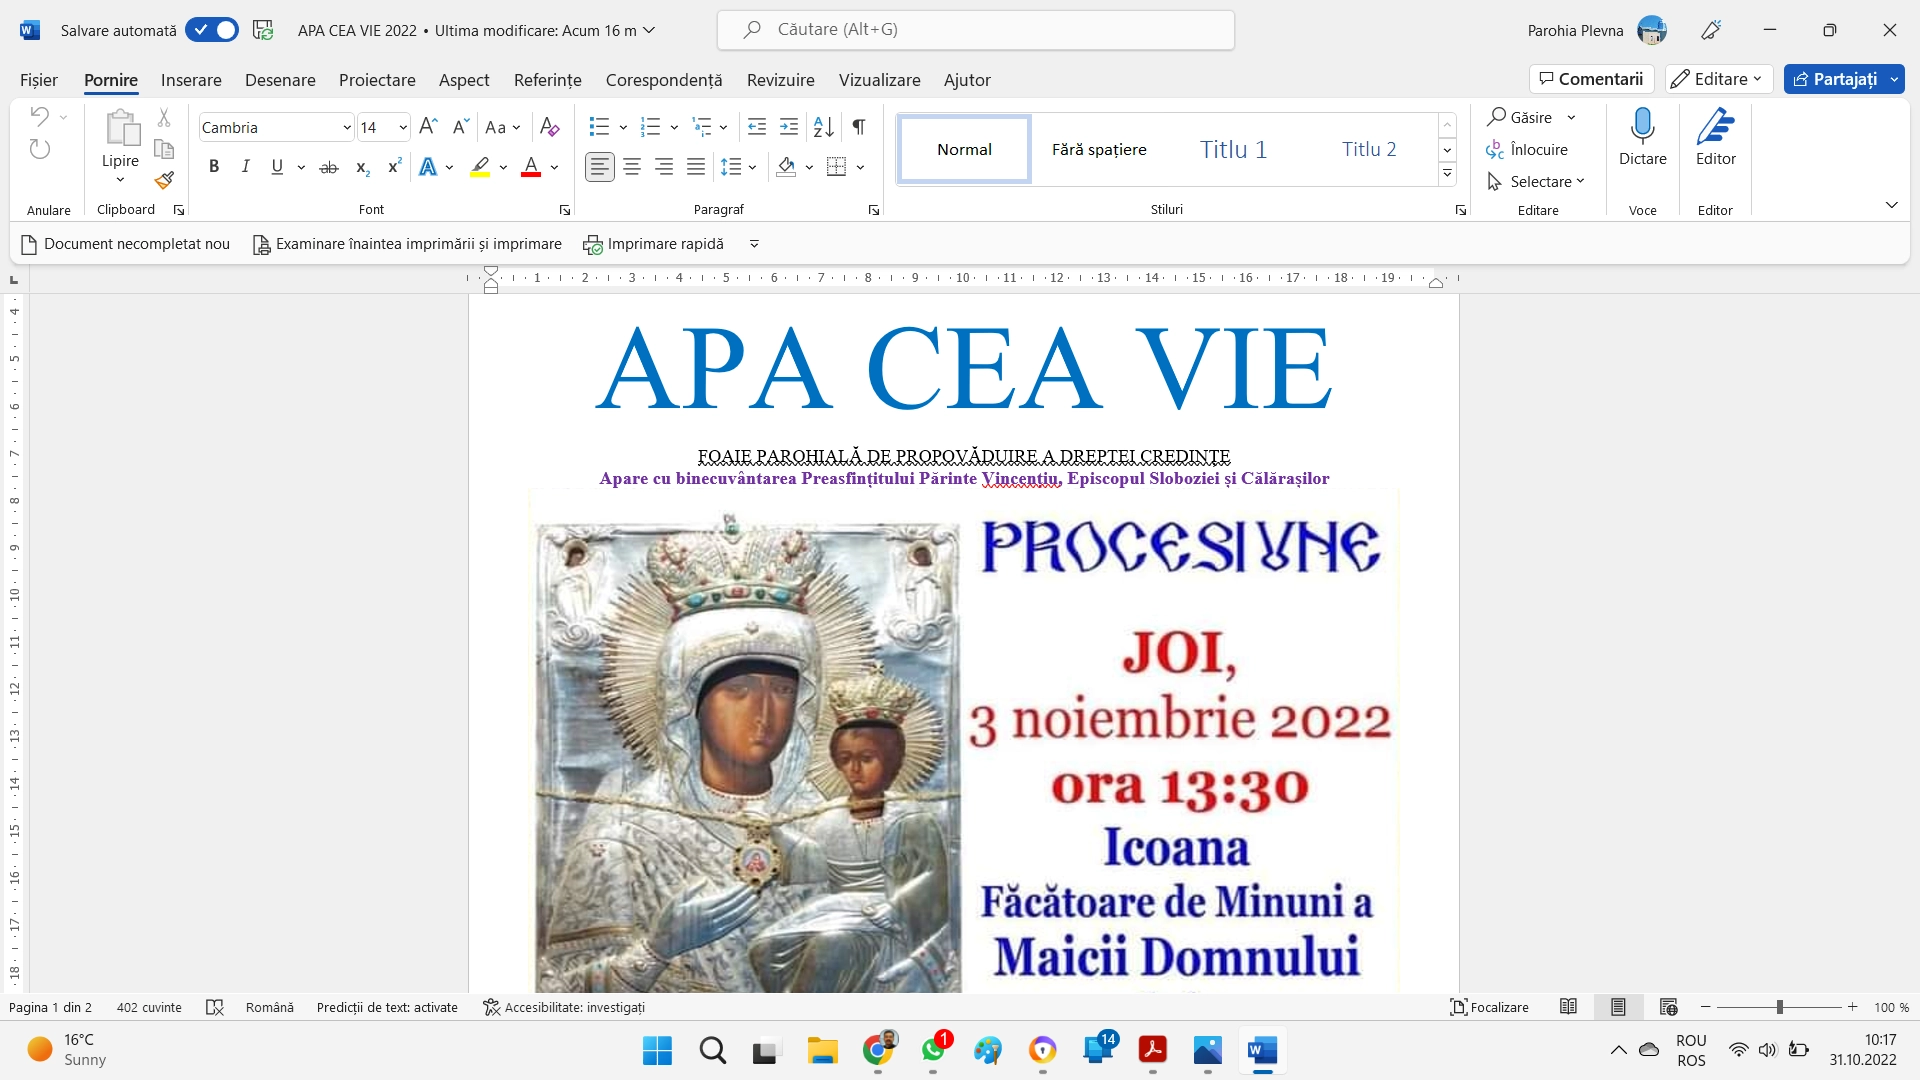Click the Bold formatting icon
The image size is (1920, 1080).
(213, 167)
